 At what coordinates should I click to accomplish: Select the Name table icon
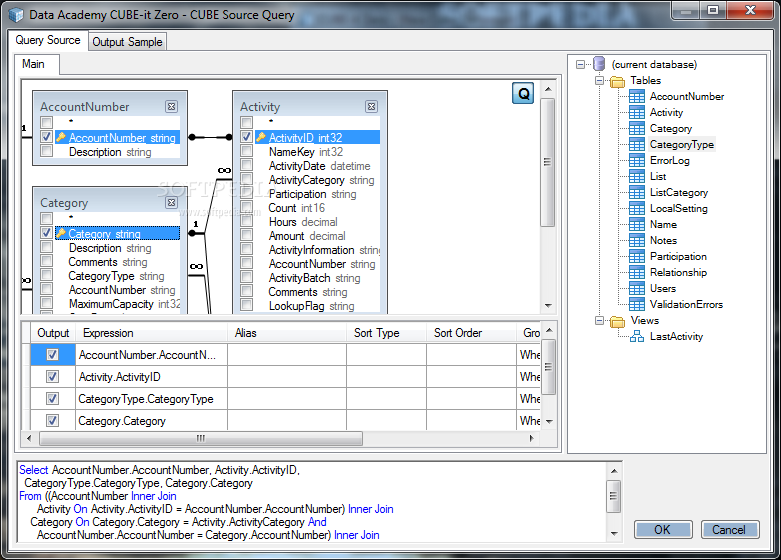637,225
